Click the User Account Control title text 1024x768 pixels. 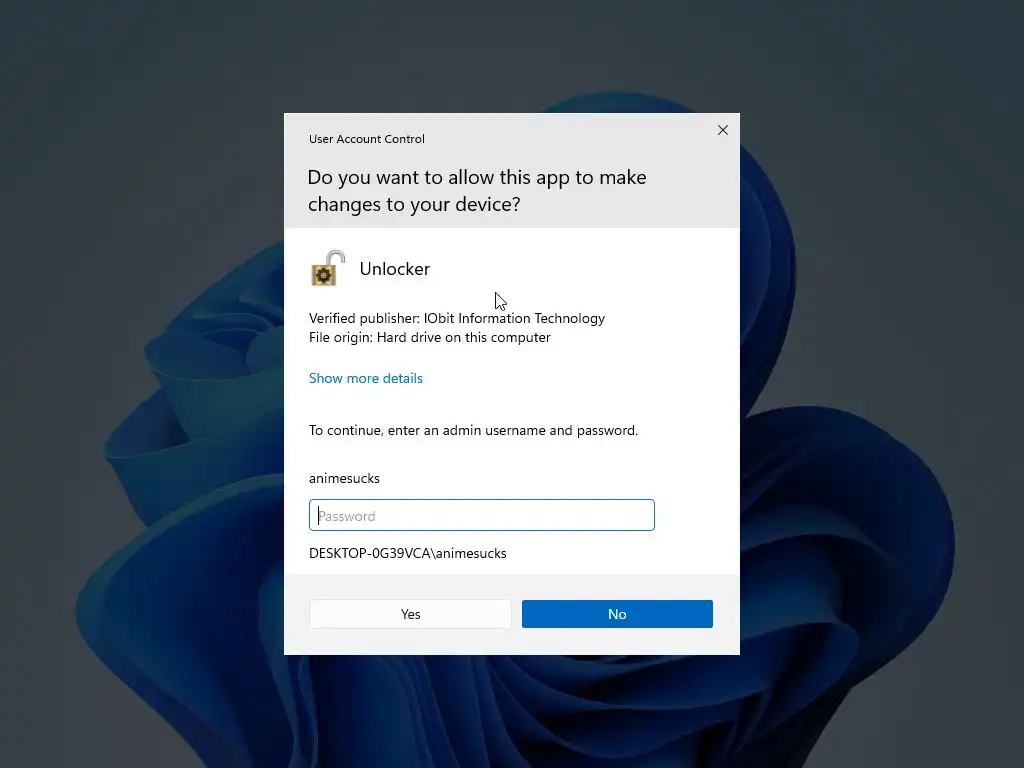tap(367, 139)
